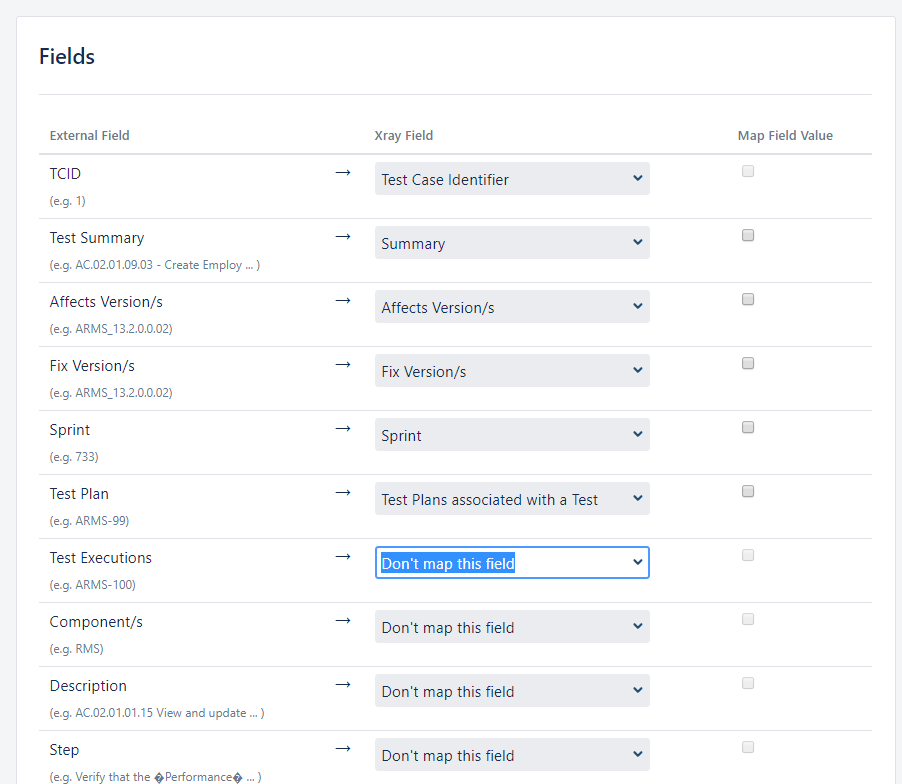Open the Summary field dropdown

pos(512,243)
